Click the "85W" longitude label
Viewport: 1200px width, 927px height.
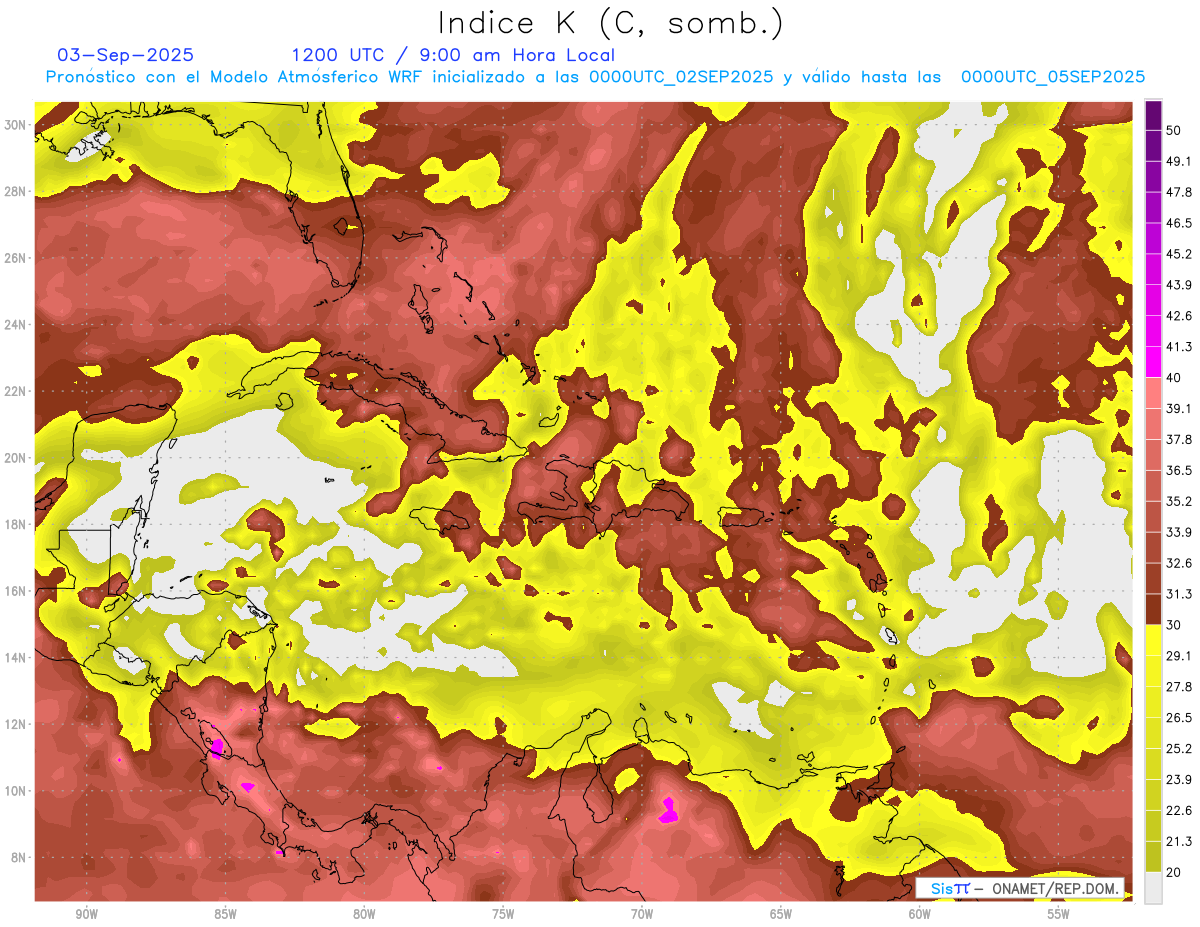click(225, 915)
